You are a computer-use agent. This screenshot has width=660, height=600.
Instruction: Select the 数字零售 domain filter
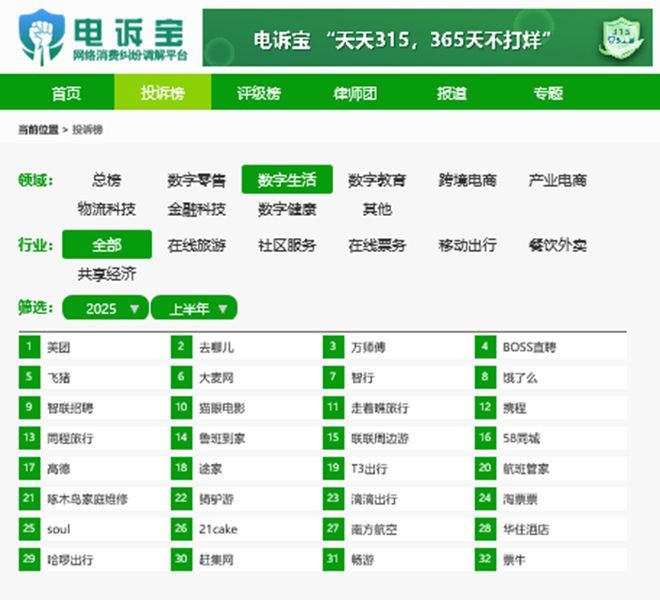(x=197, y=180)
